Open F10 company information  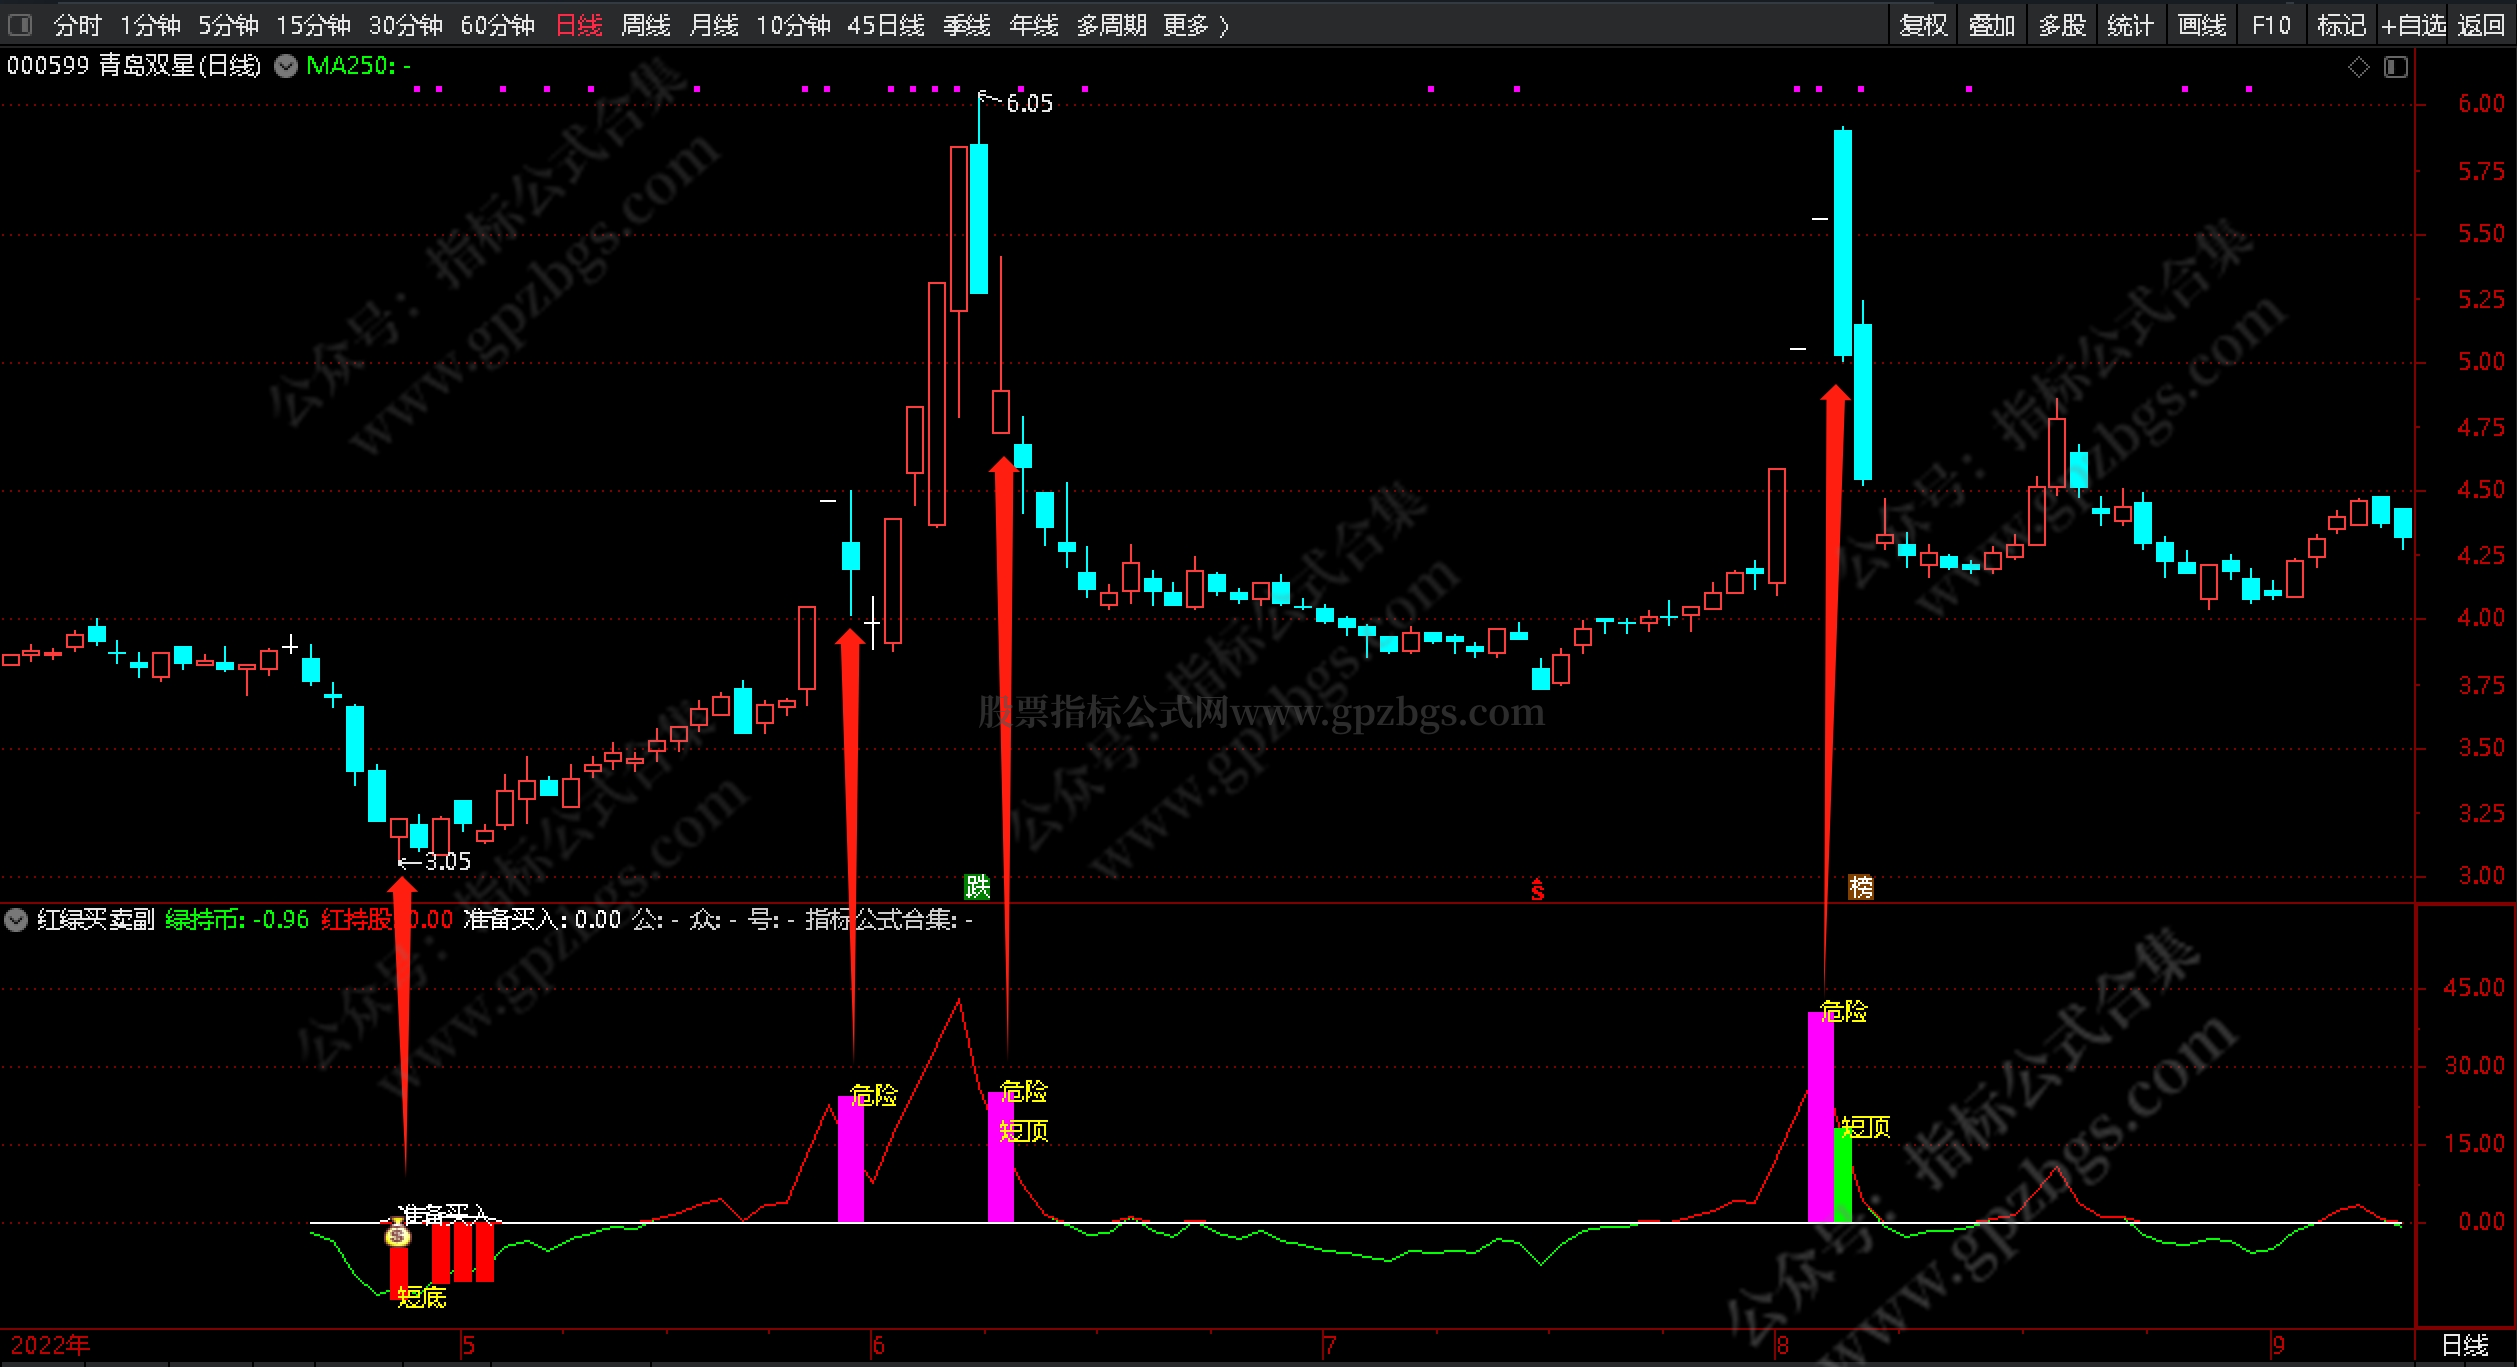coord(2271,25)
